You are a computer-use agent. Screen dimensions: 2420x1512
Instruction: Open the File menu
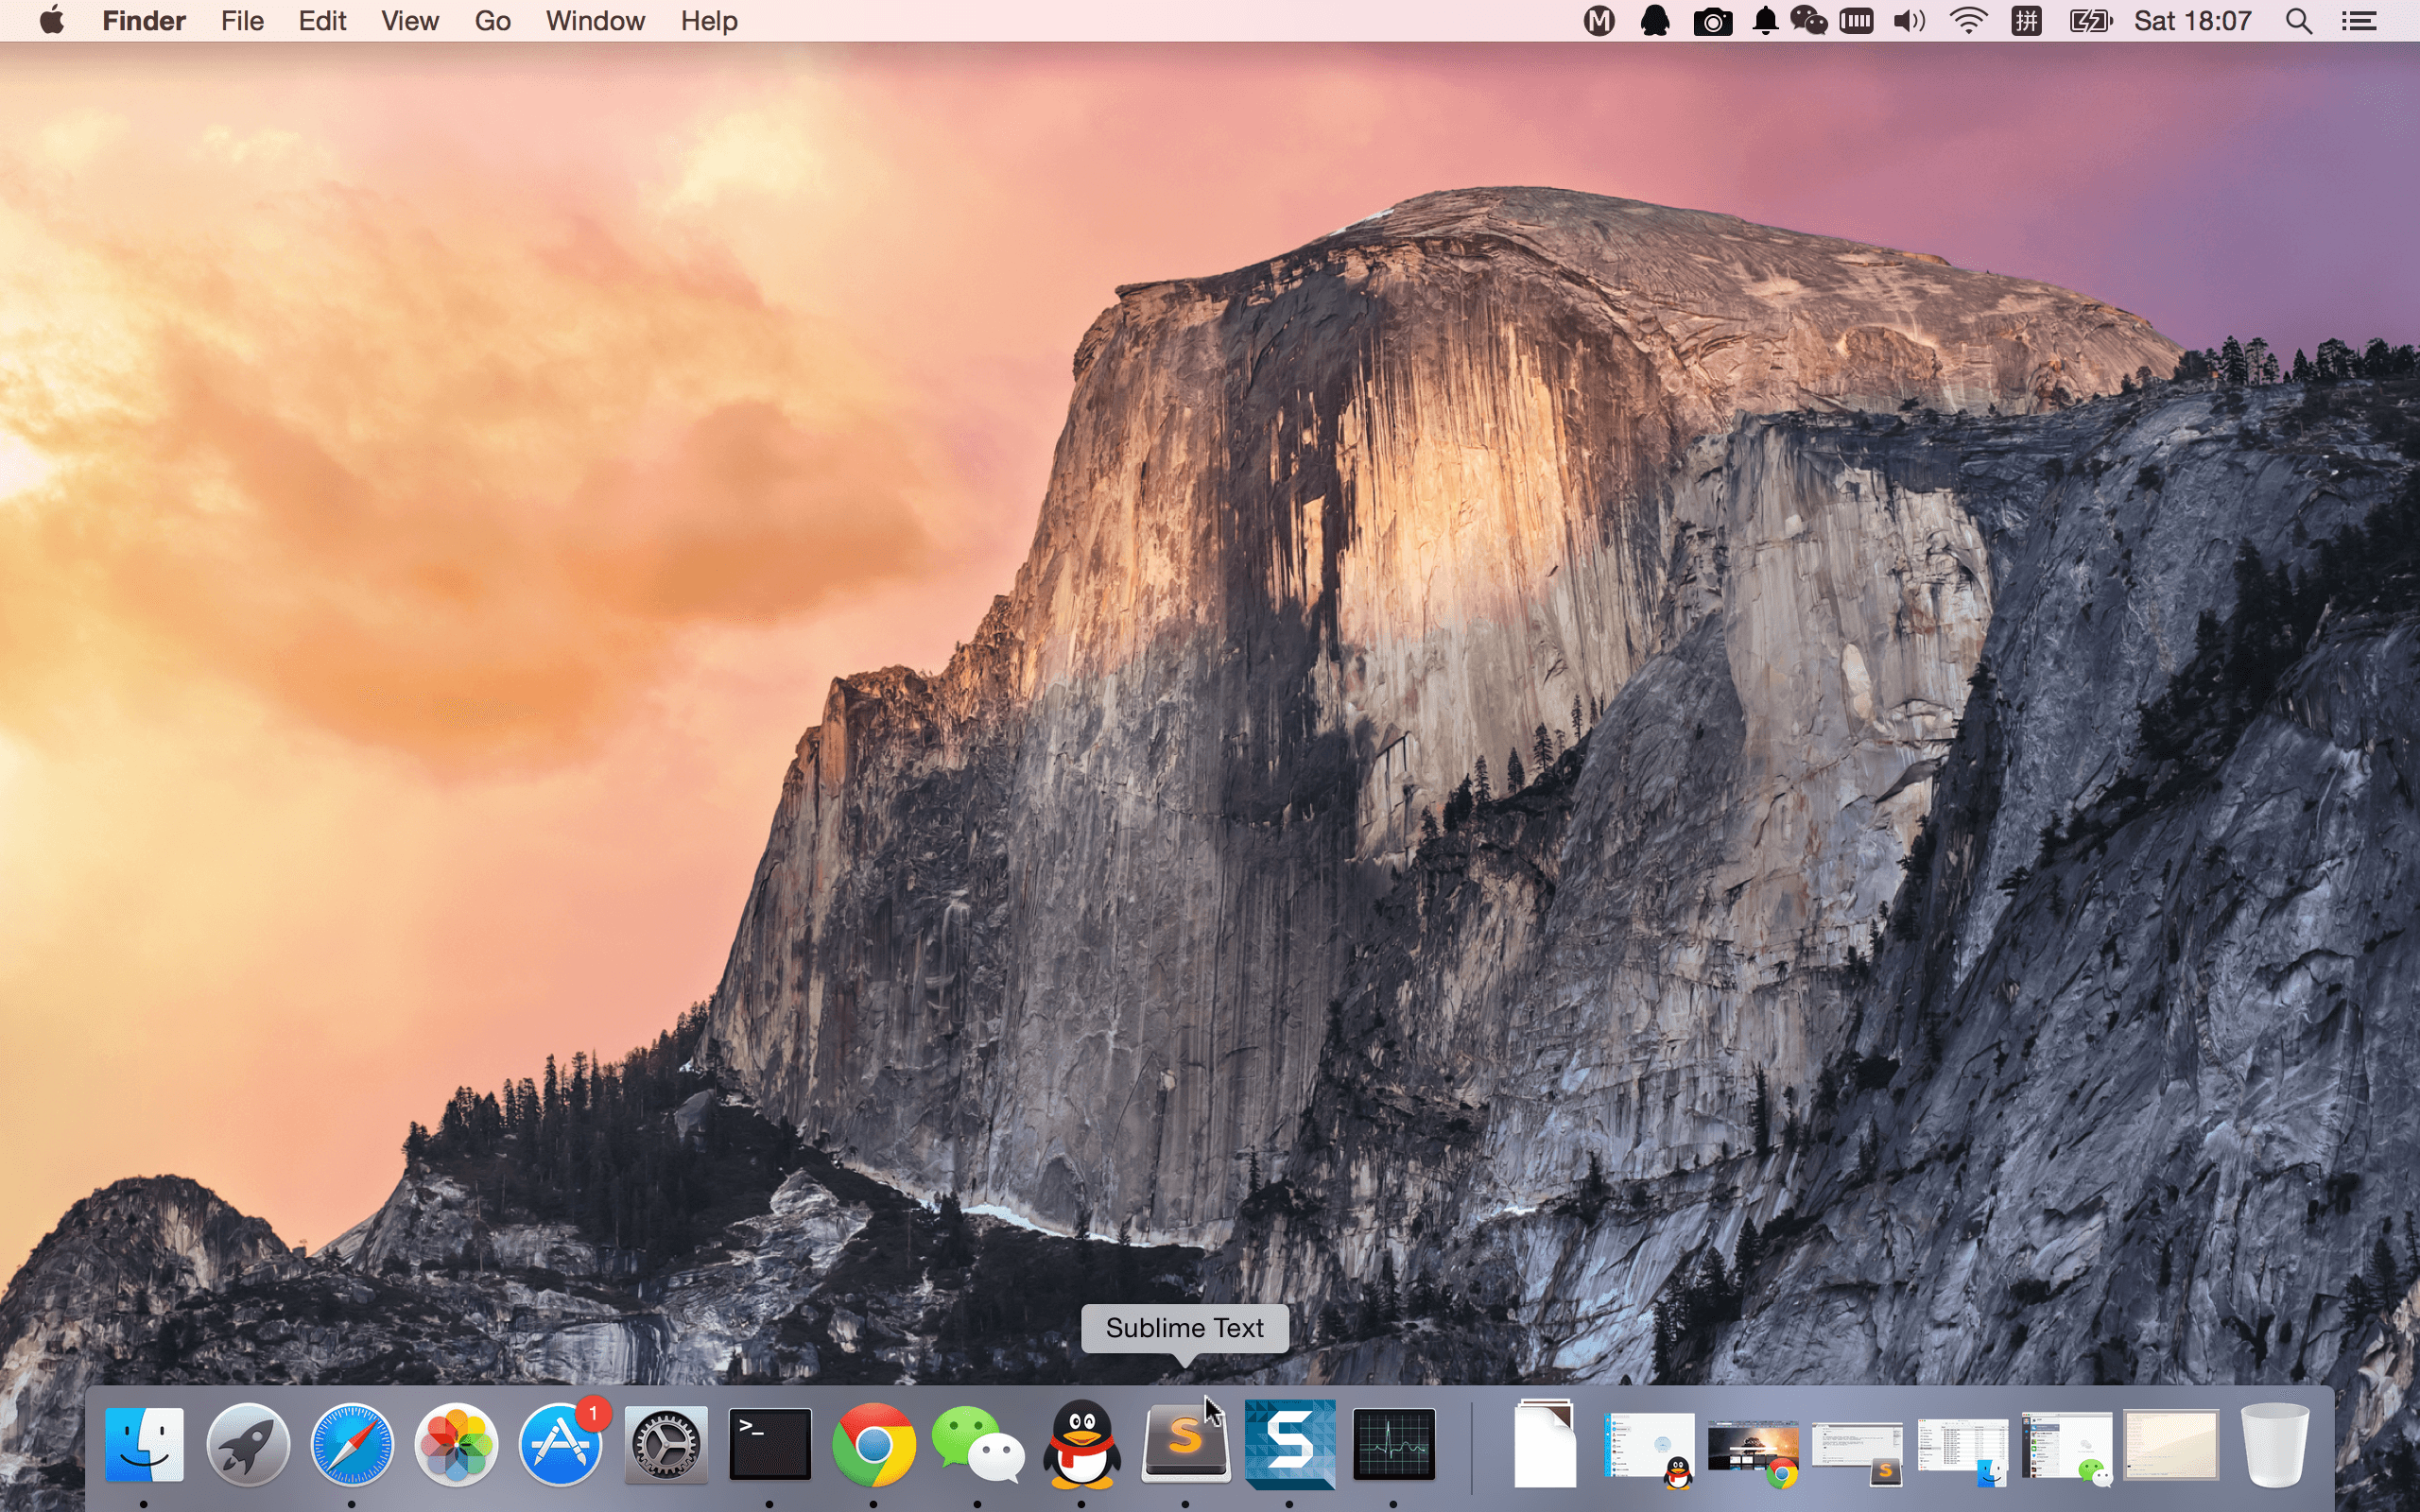point(242,21)
